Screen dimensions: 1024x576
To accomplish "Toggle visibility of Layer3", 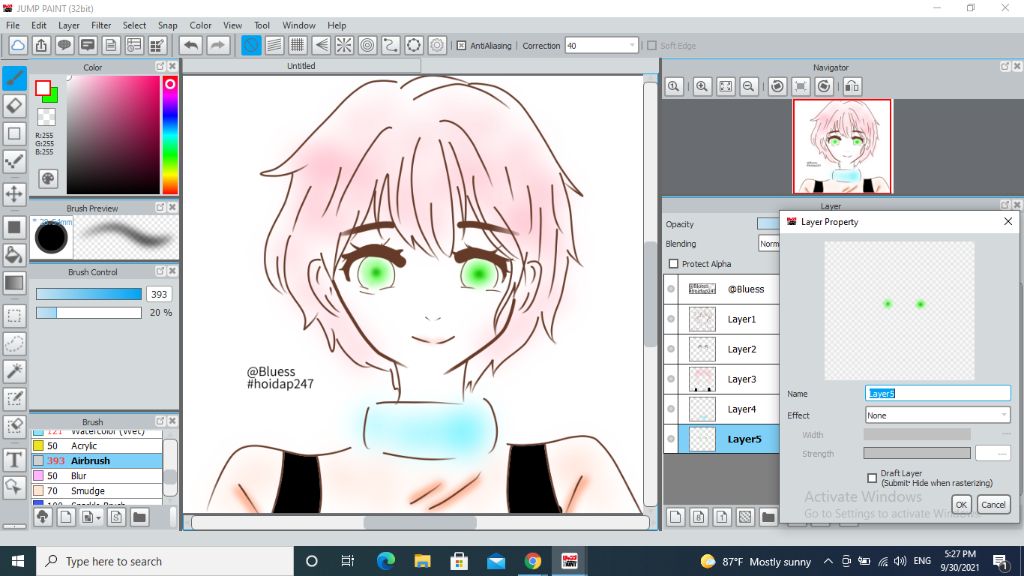I will pyautogui.click(x=671, y=379).
